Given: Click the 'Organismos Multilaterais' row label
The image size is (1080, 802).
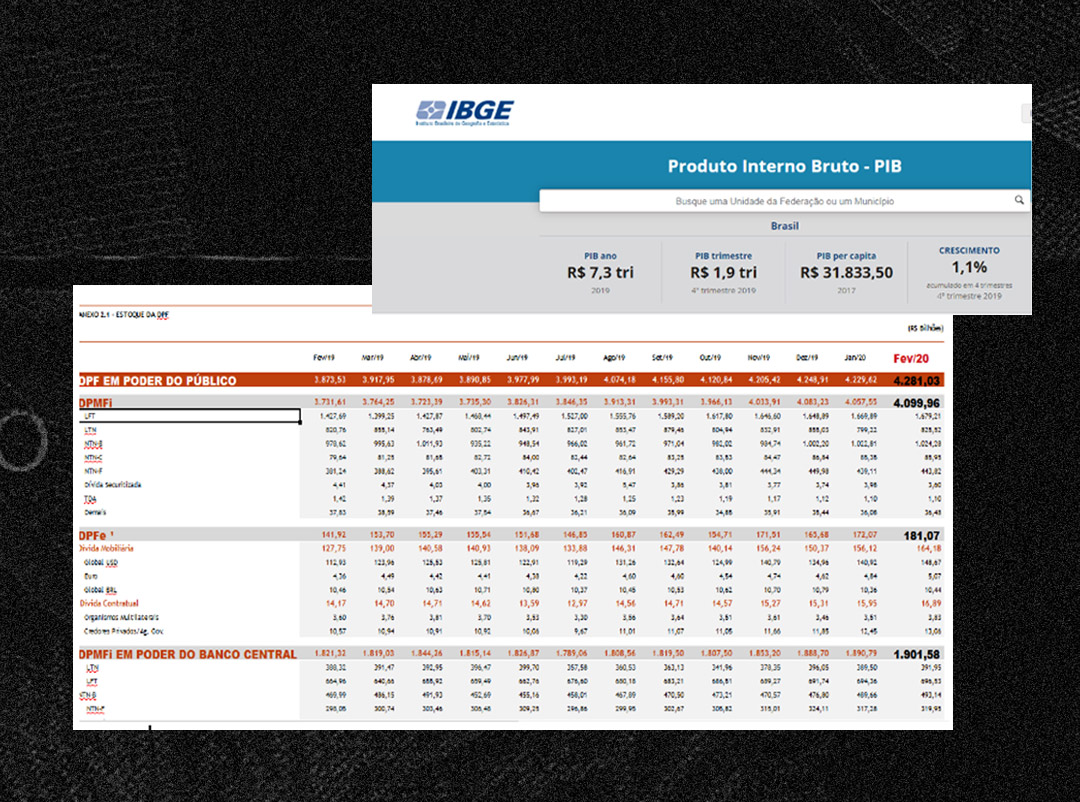Looking at the screenshot, I should 121,617.
